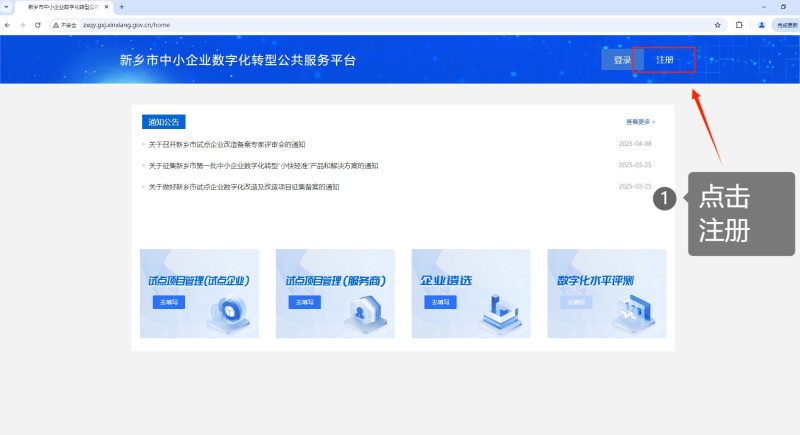Click the 登录 login button
This screenshot has width=800, height=435.
[x=622, y=60]
